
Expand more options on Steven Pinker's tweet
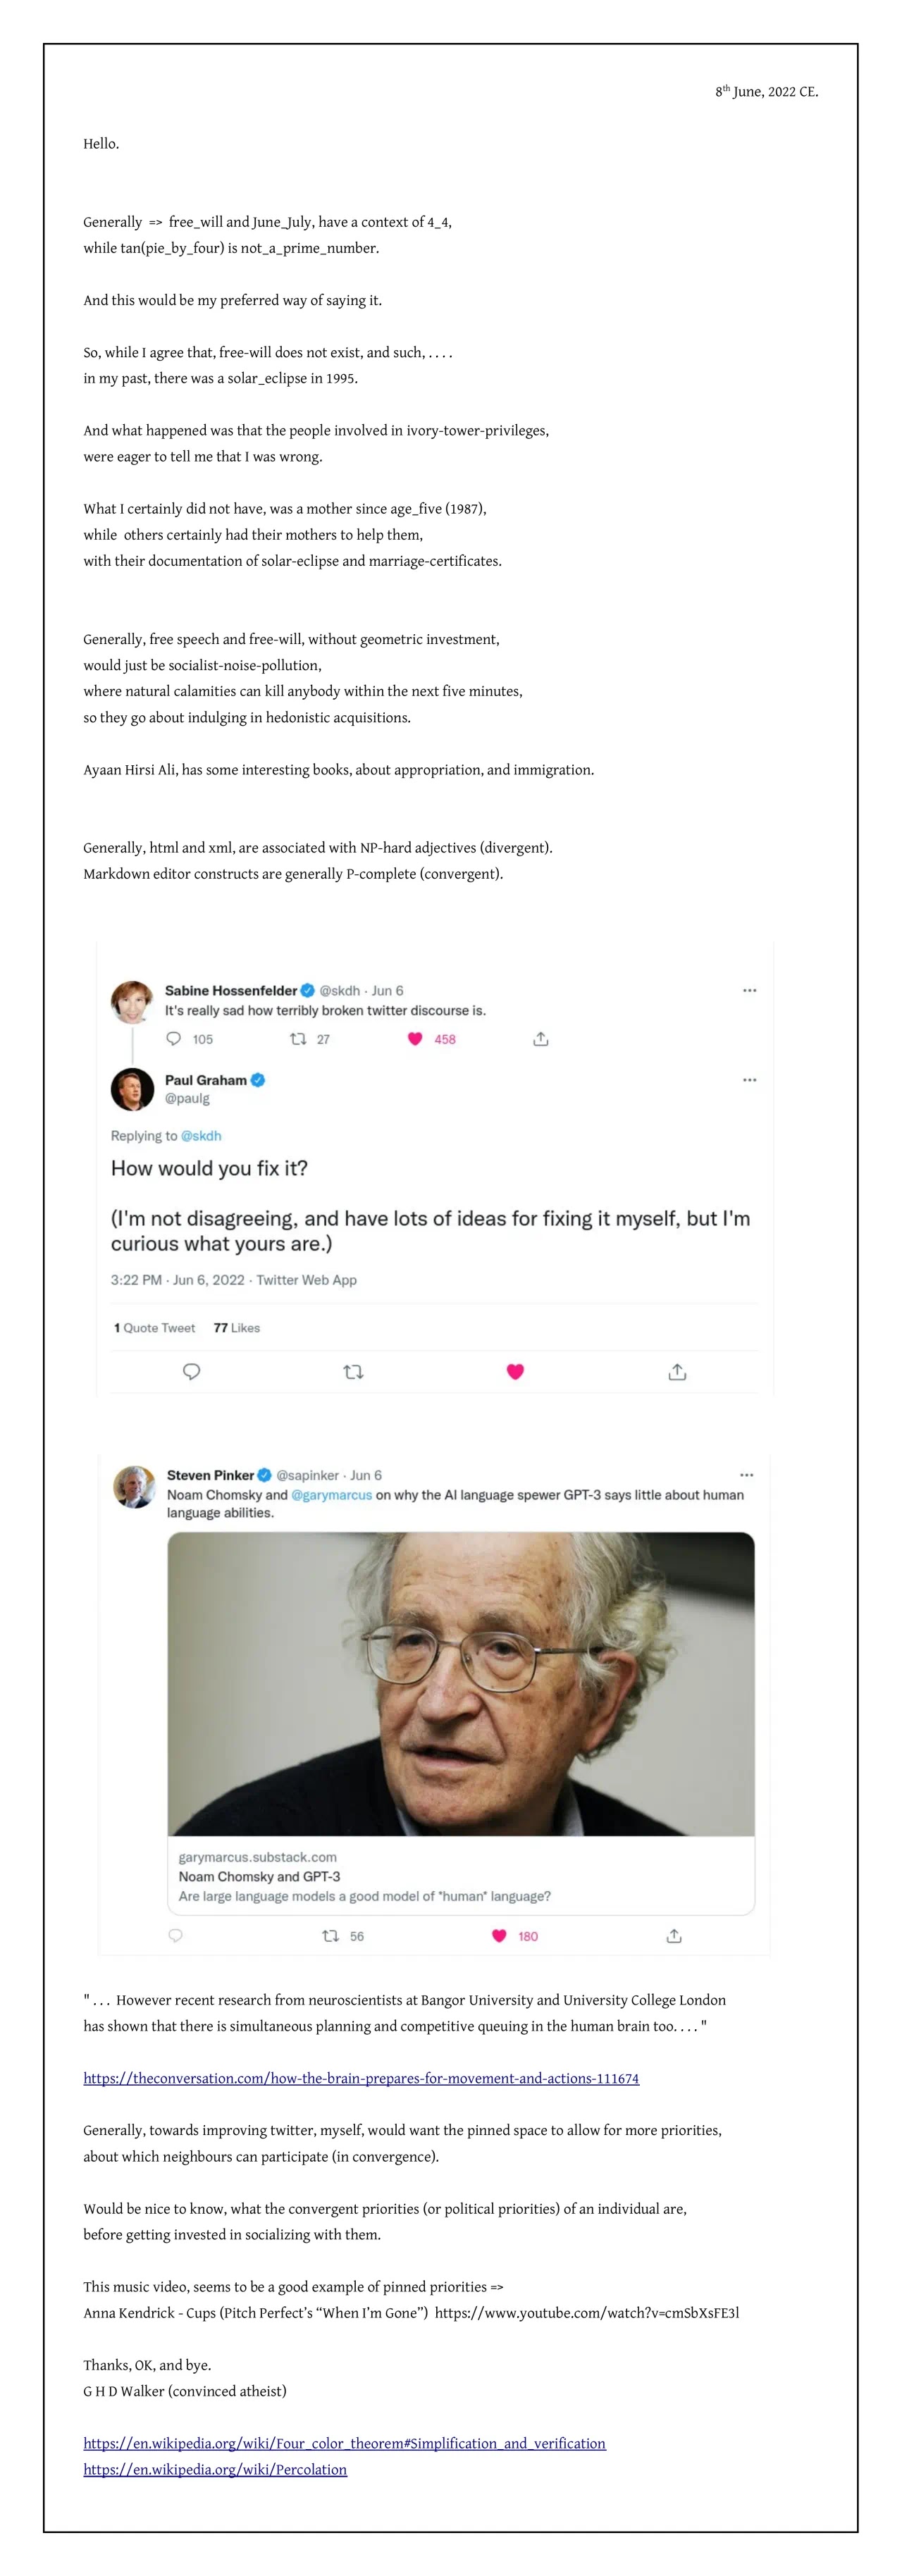click(x=746, y=1475)
